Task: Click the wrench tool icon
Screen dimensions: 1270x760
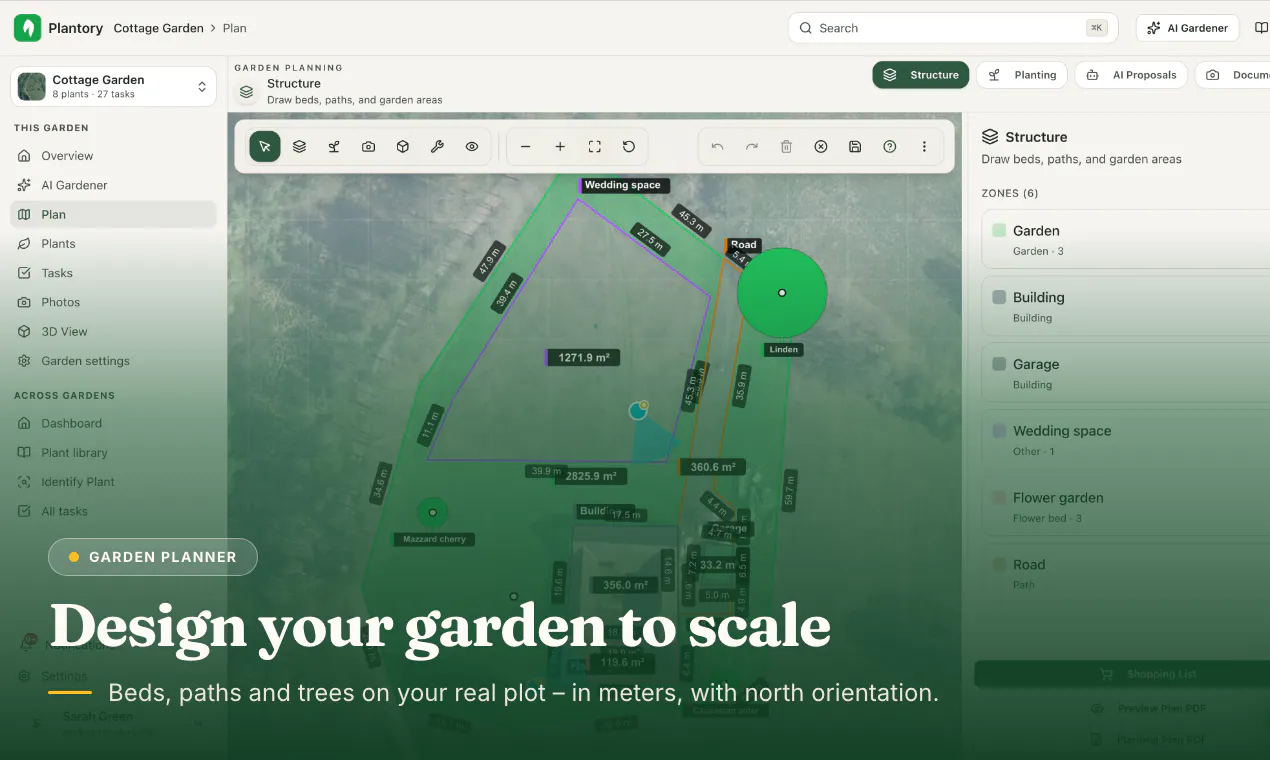Action: [x=437, y=146]
